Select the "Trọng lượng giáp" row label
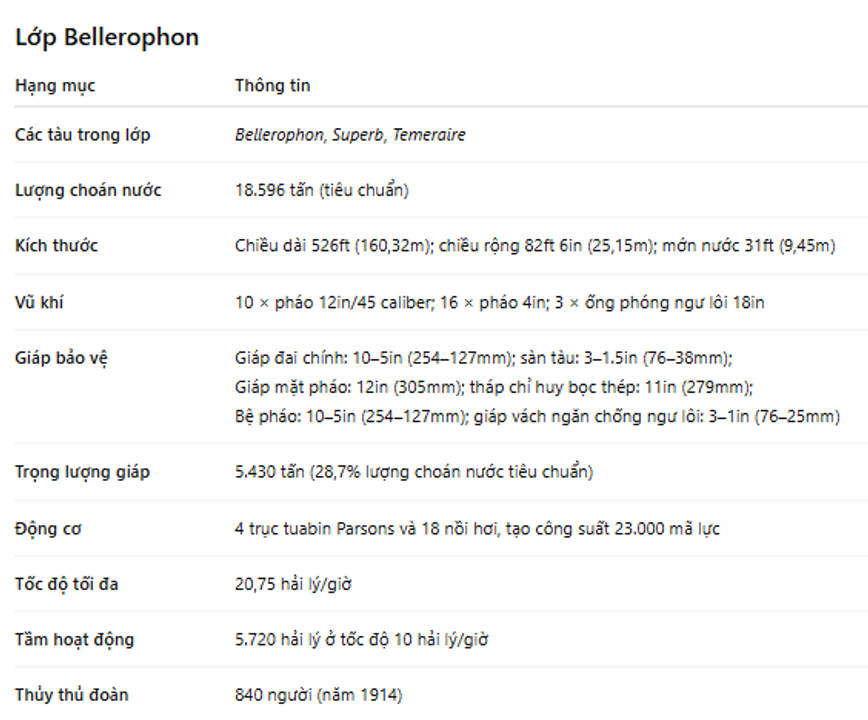This screenshot has height=720, width=868. pos(82,472)
